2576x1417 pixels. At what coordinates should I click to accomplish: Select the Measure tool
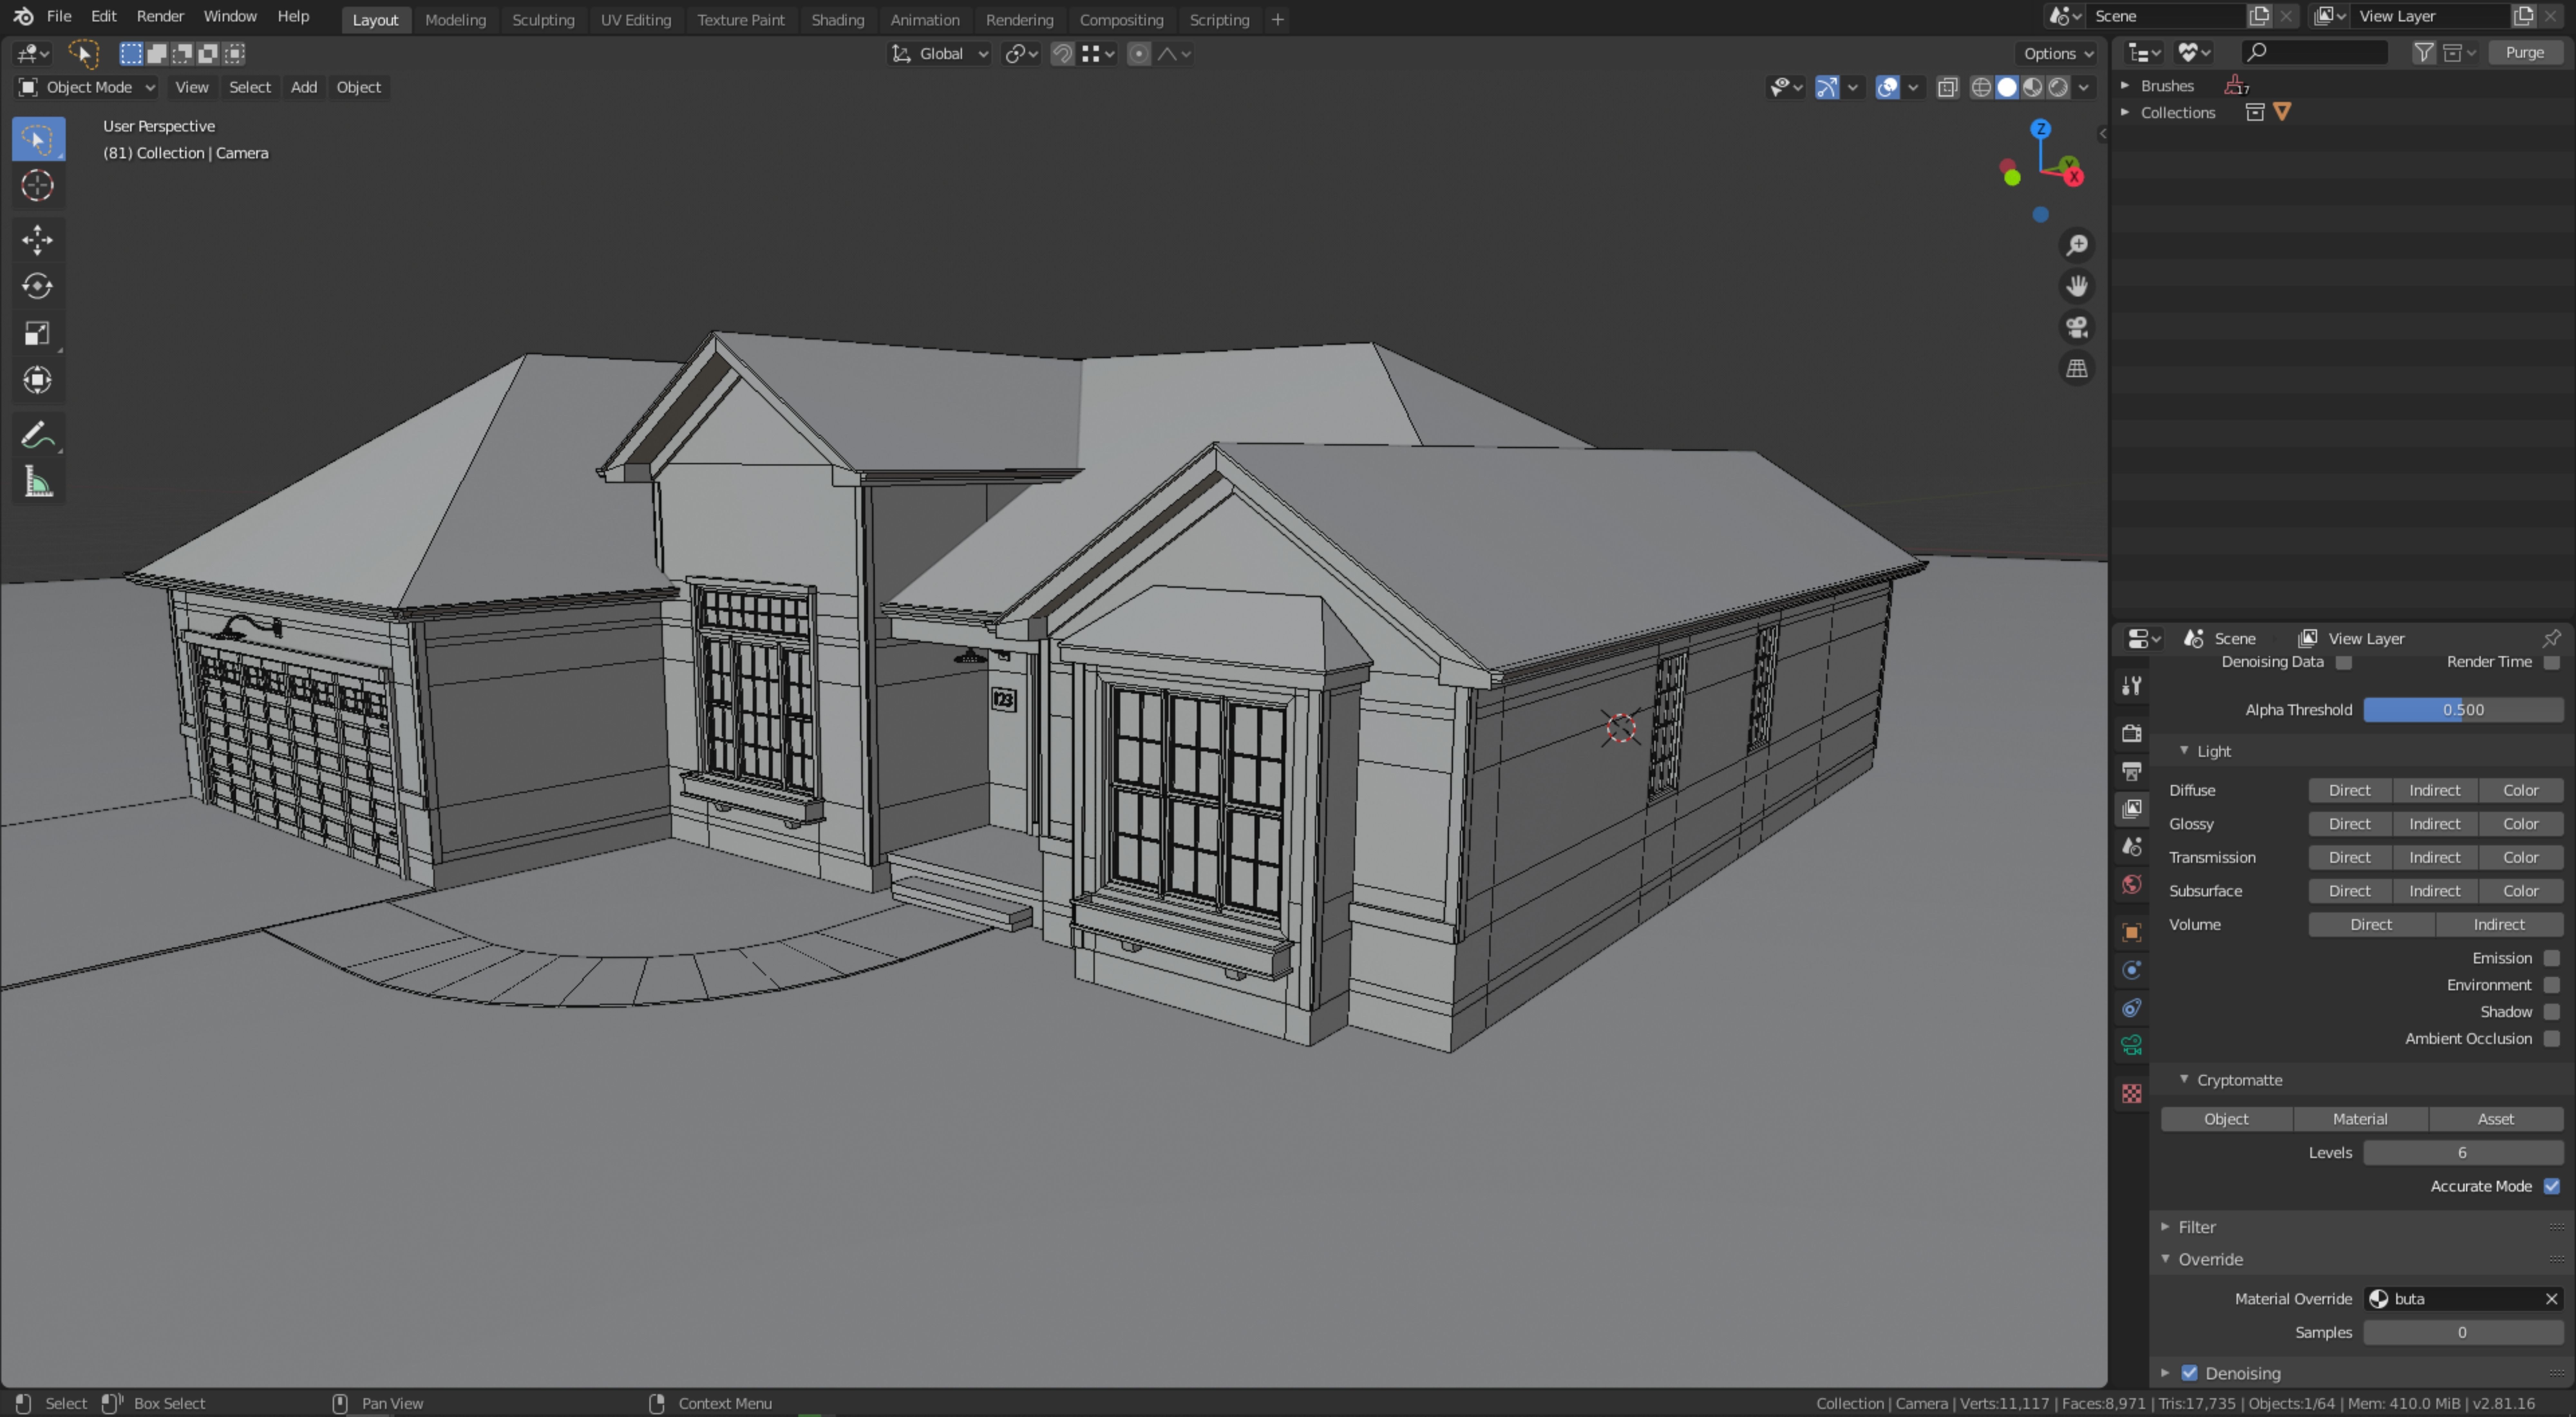pos(38,482)
